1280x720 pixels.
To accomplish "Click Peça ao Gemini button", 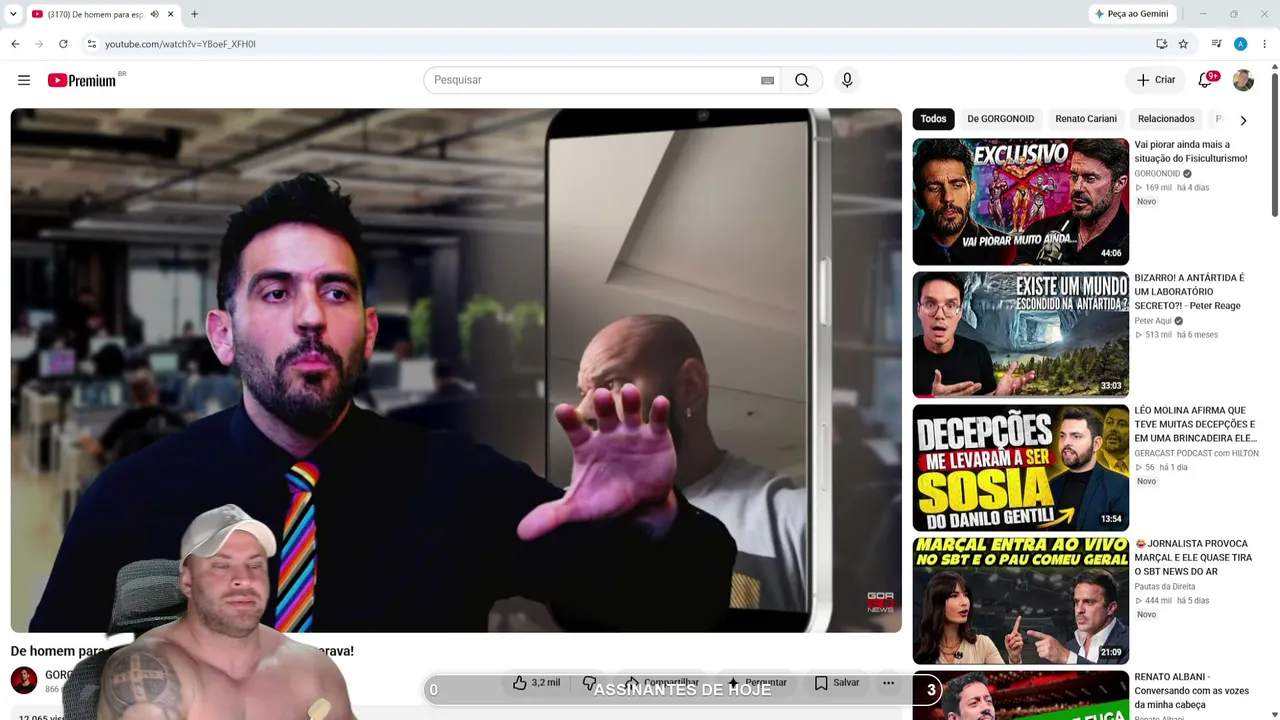I will [x=1132, y=14].
